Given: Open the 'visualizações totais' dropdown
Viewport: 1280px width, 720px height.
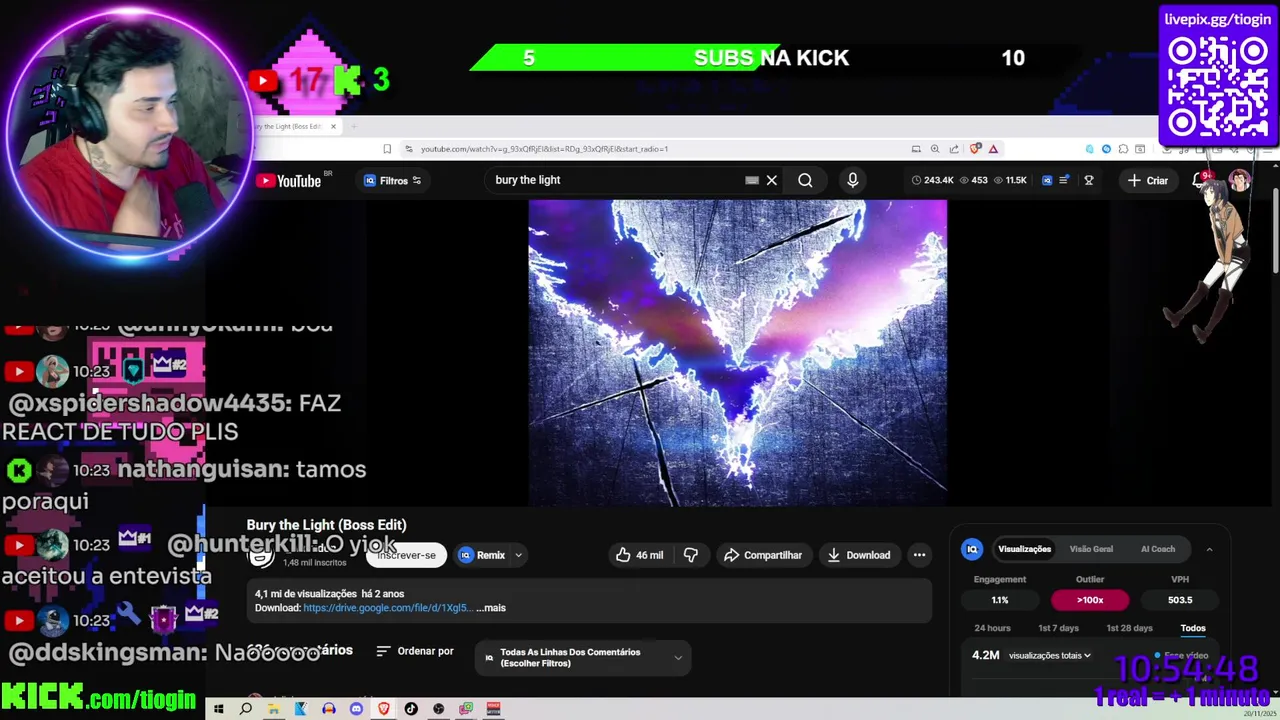Looking at the screenshot, I should (x=1049, y=656).
